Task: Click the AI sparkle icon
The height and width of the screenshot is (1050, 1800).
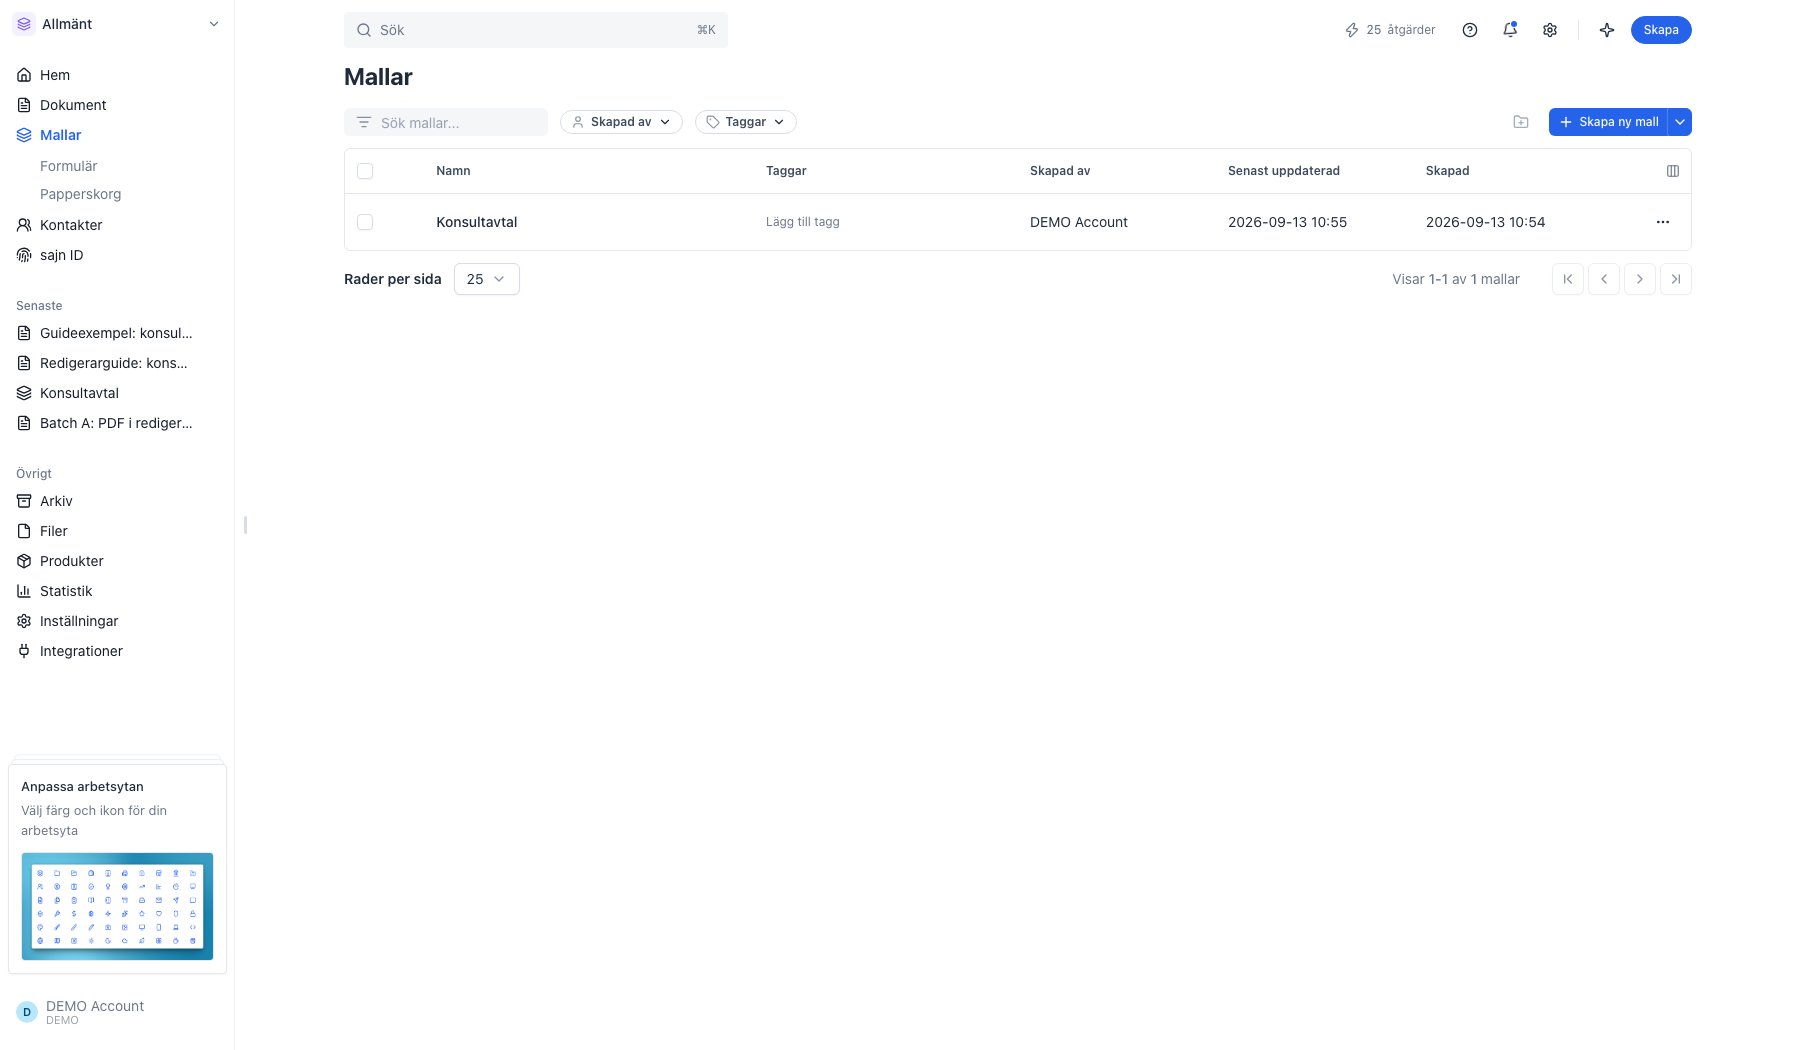Action: [1607, 30]
